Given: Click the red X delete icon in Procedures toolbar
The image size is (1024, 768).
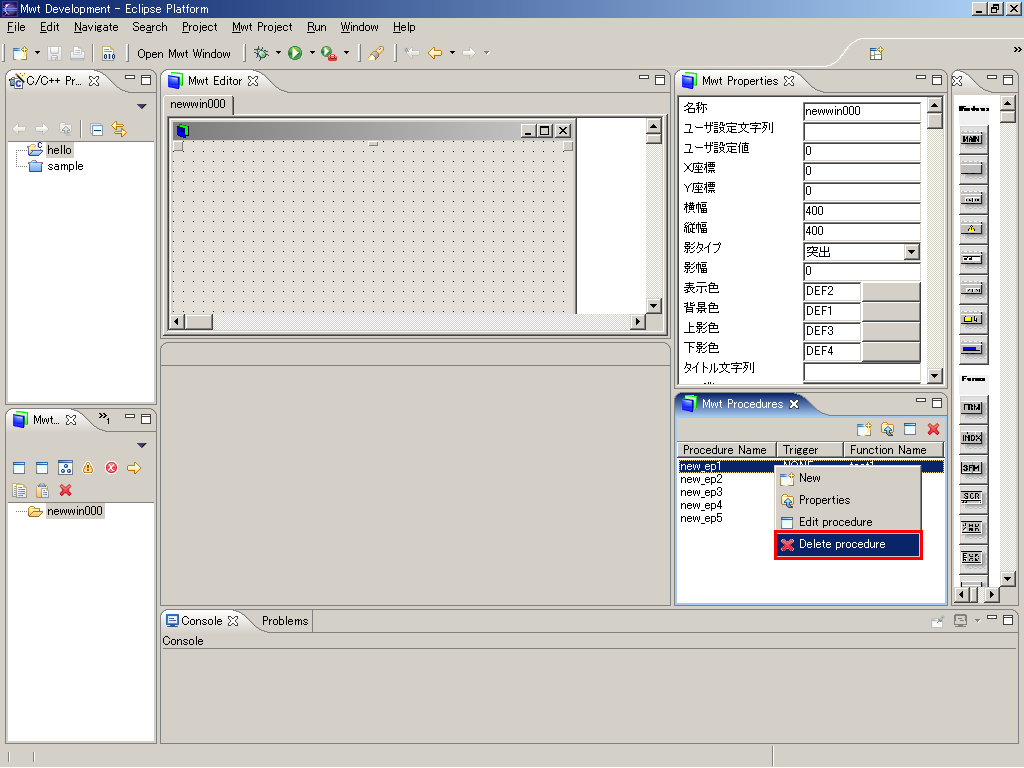Looking at the screenshot, I should point(933,429).
